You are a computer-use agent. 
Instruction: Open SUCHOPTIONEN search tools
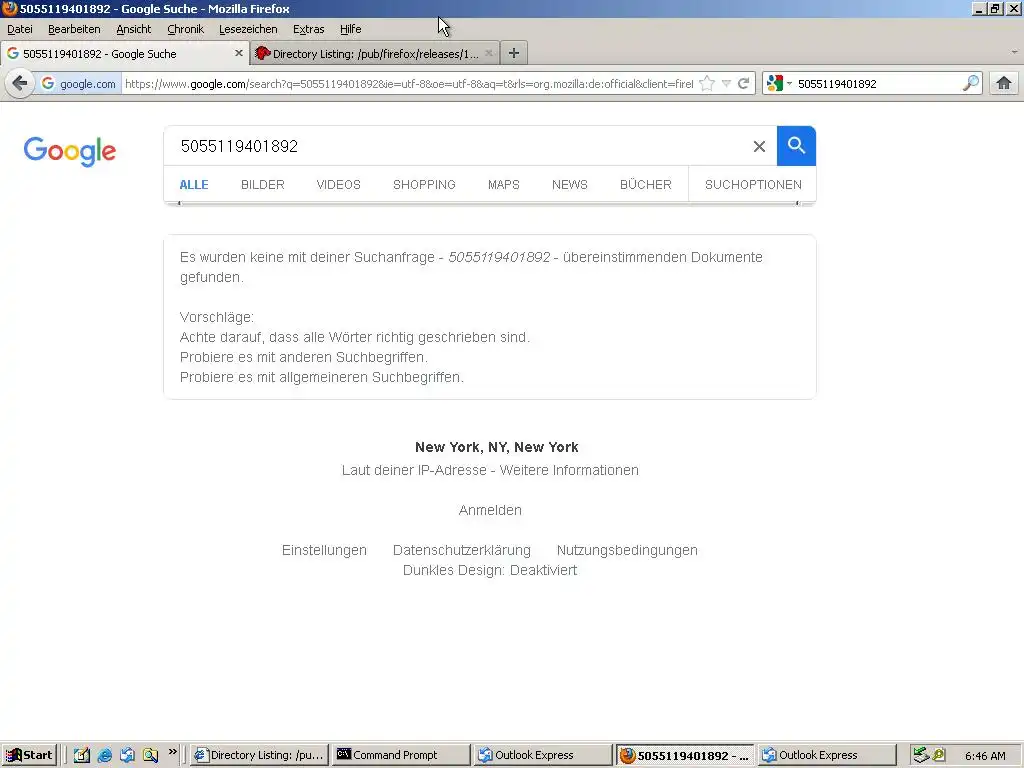click(x=753, y=185)
